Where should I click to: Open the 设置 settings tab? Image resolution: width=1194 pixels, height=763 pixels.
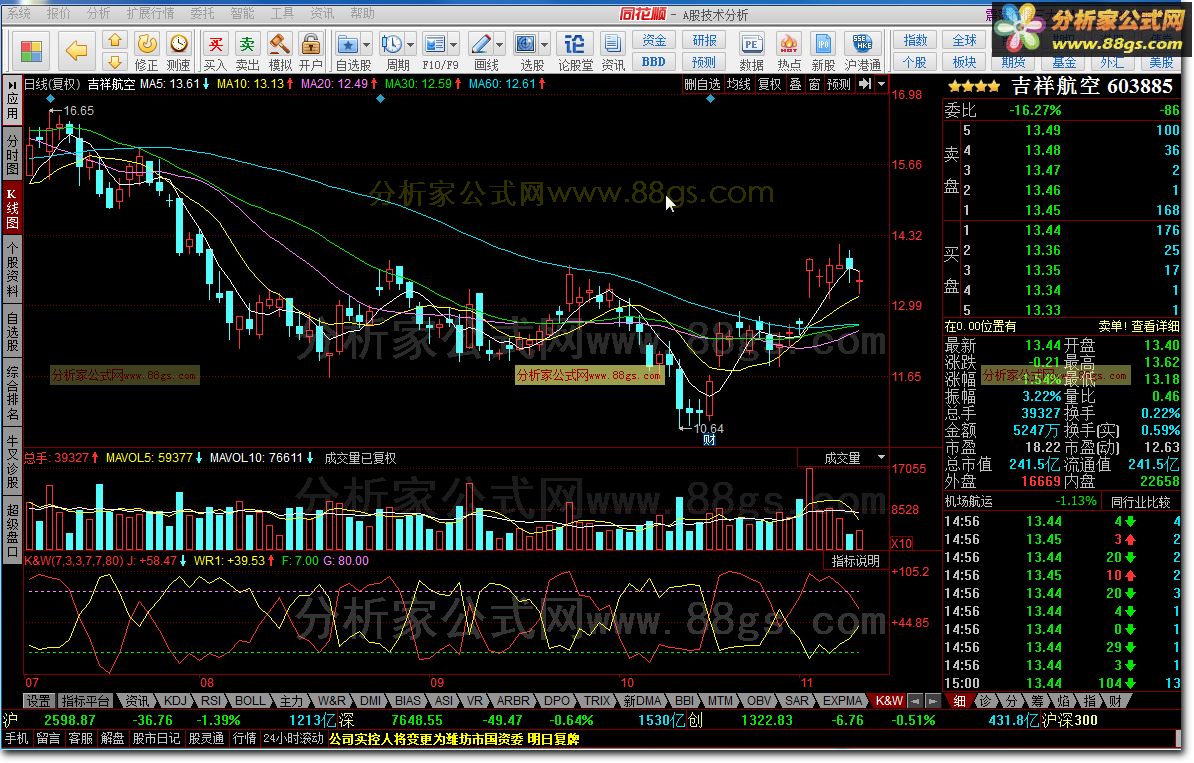[x=38, y=701]
